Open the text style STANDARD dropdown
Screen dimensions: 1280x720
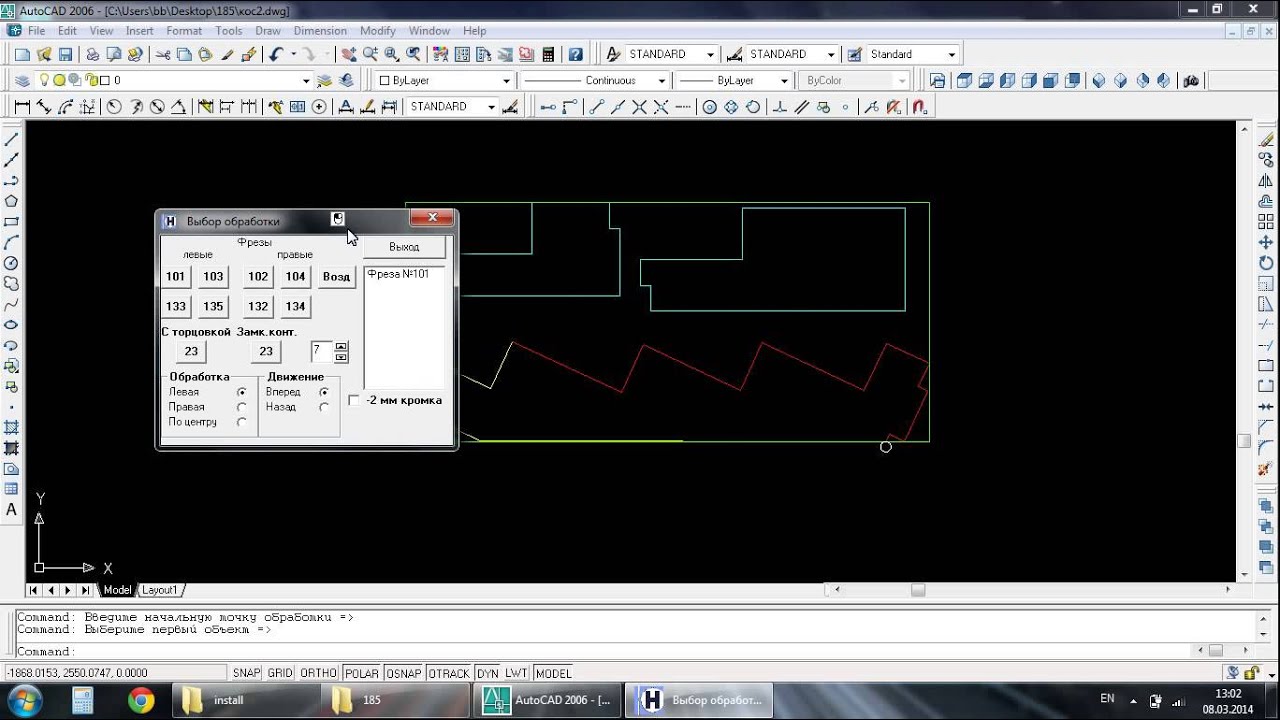710,54
